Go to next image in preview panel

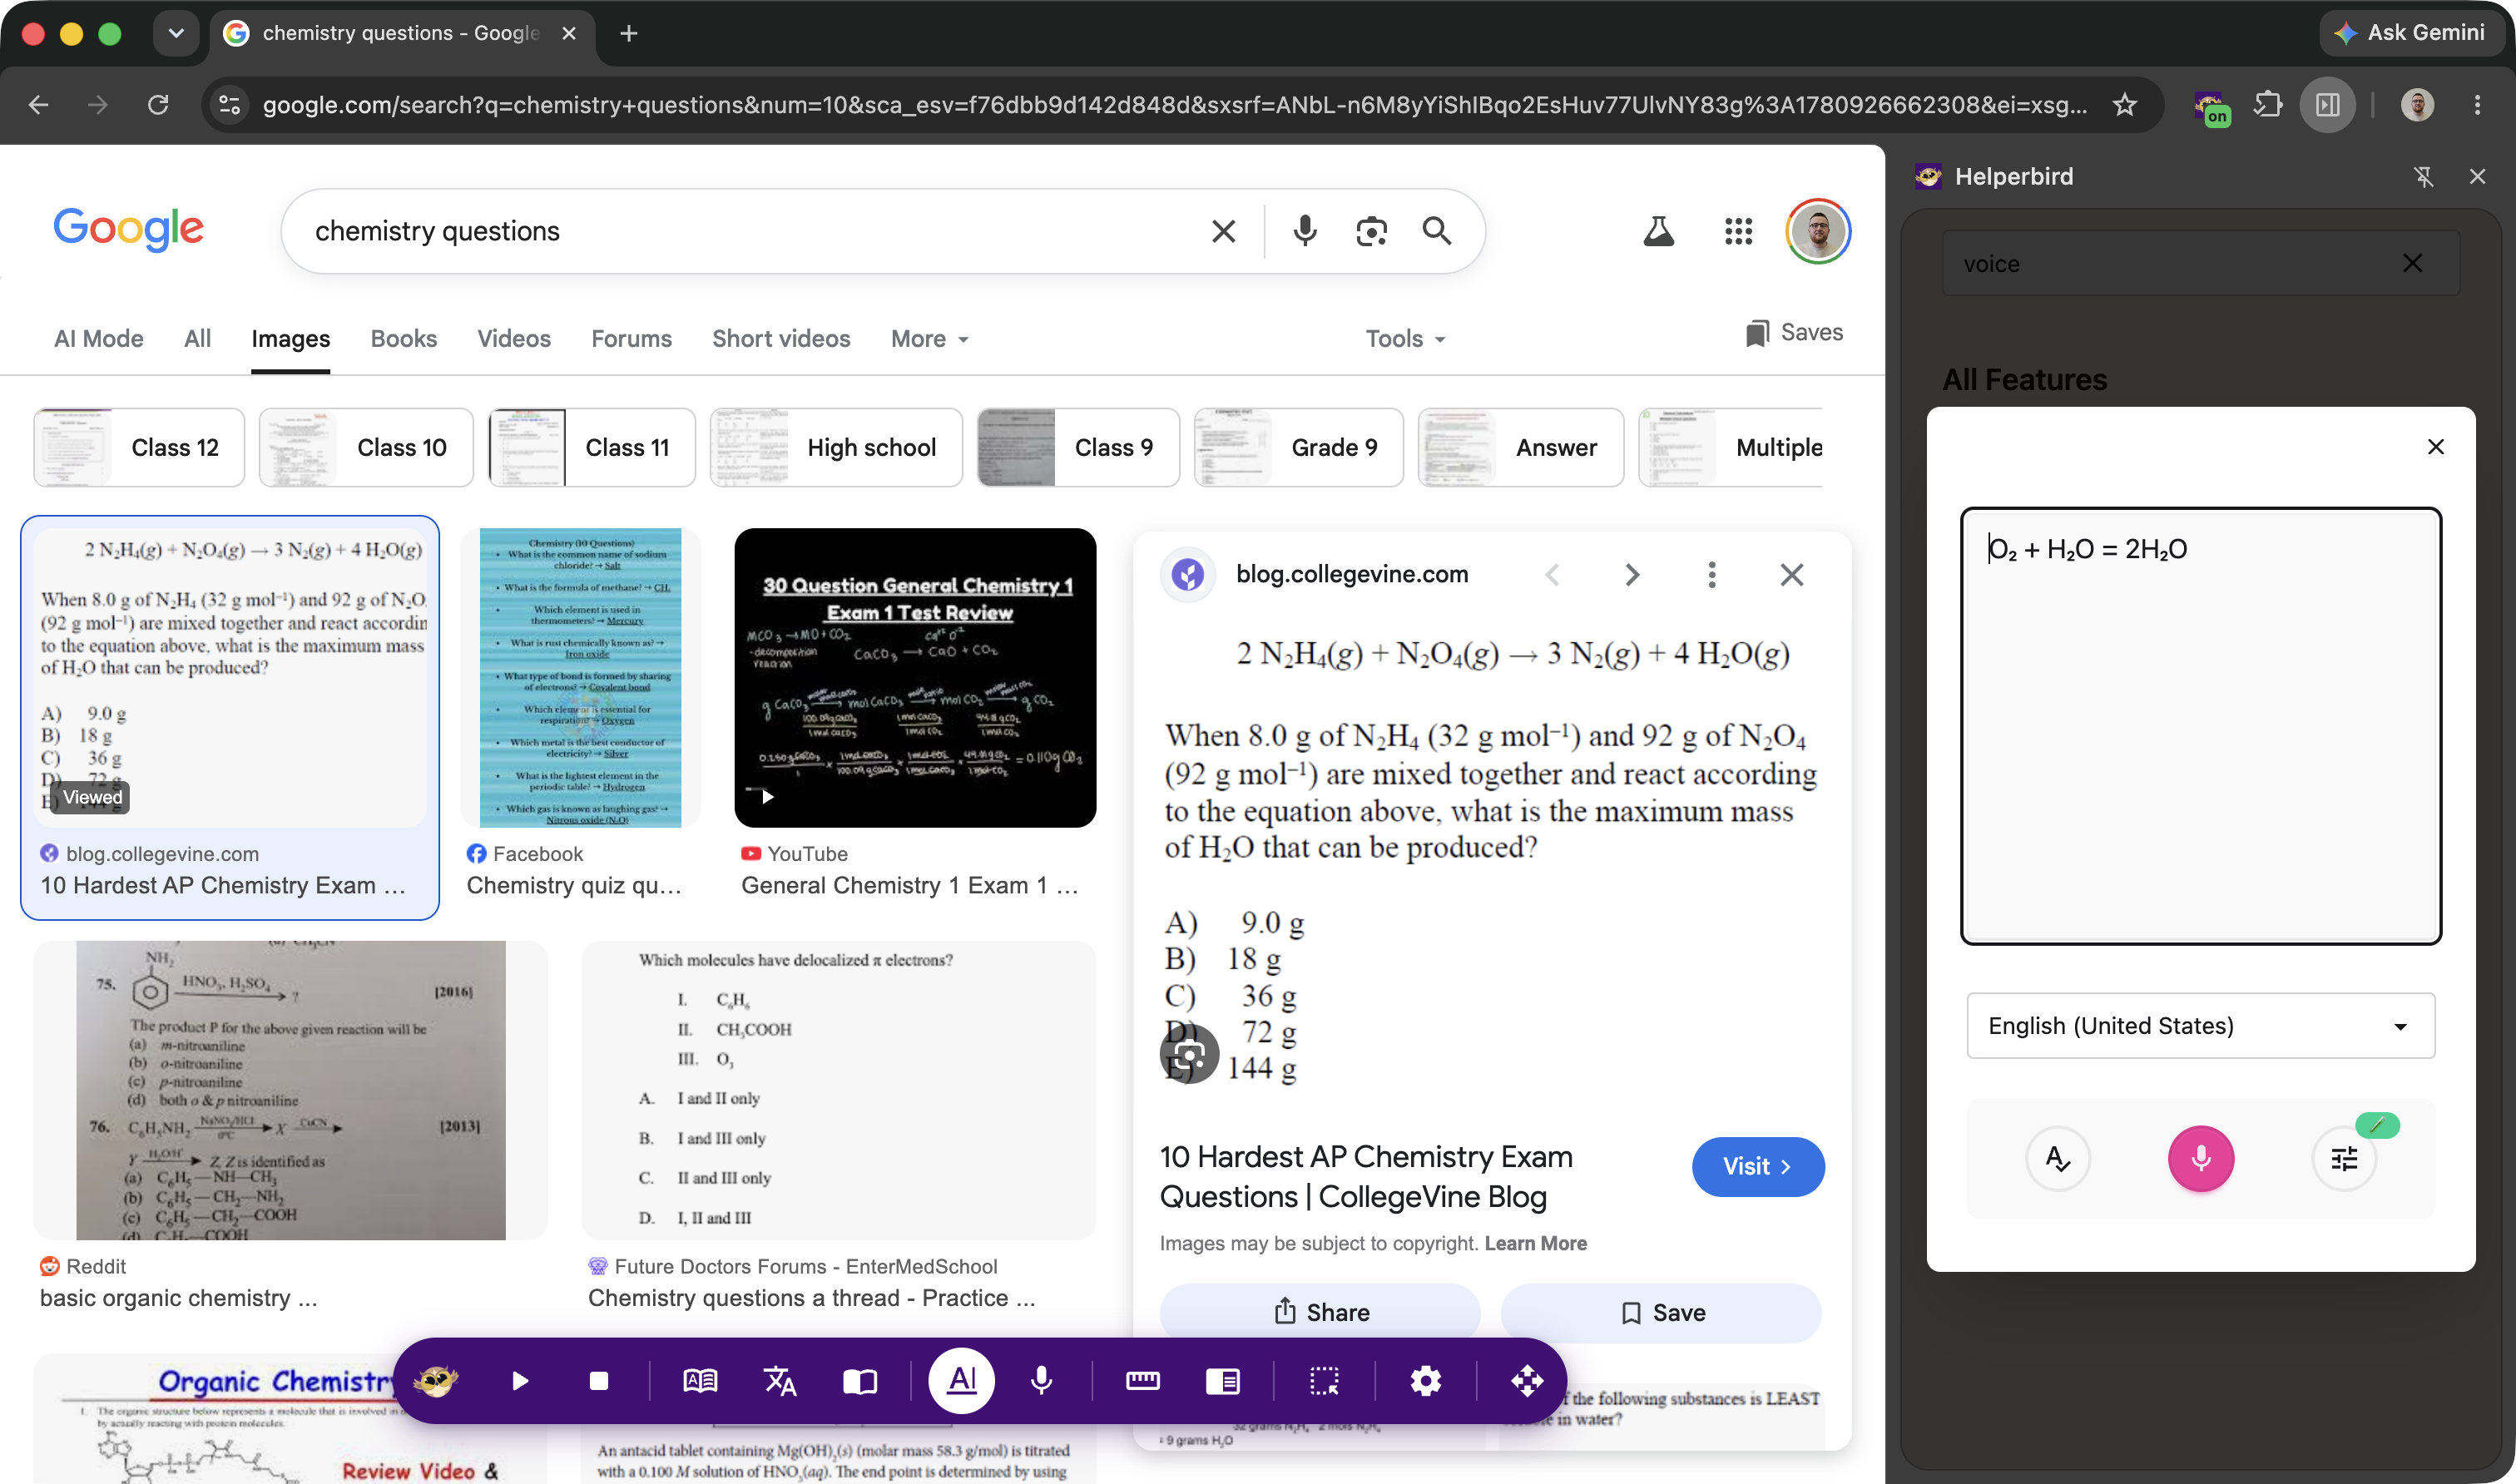point(1632,574)
